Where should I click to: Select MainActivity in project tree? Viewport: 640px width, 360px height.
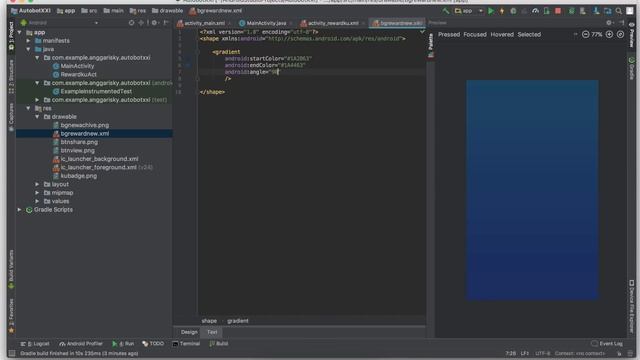point(77,66)
